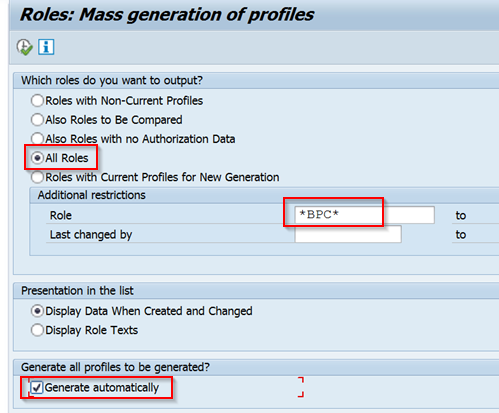
Task: Pick the All Roles radio button
Action: point(37,158)
